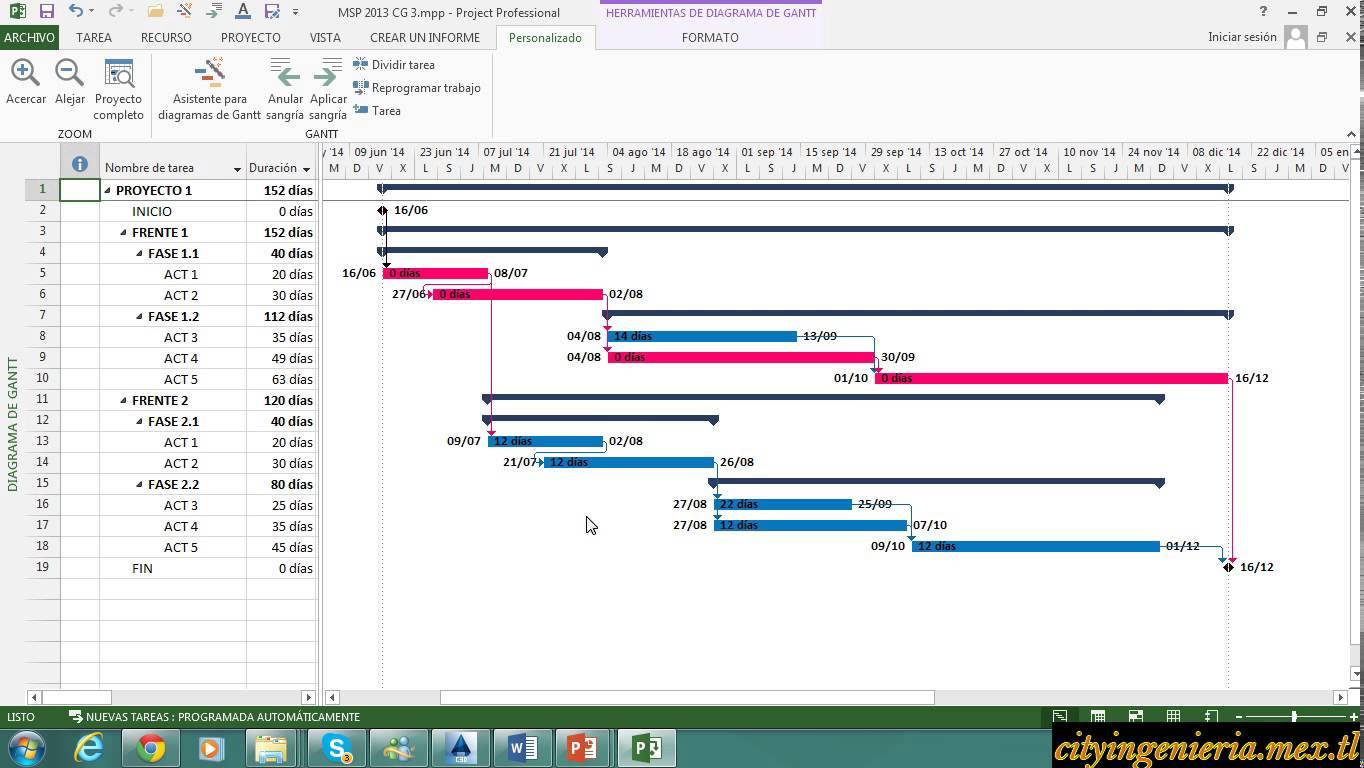Screen dimensions: 1364x768
Task: Select the Dividir tarea tool
Action: [394, 65]
